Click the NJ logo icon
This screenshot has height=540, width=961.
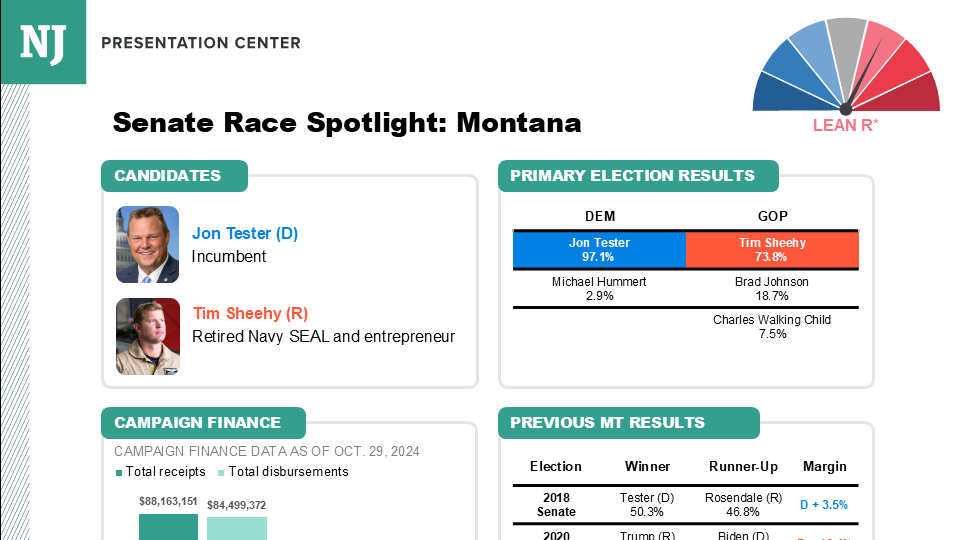(43, 42)
